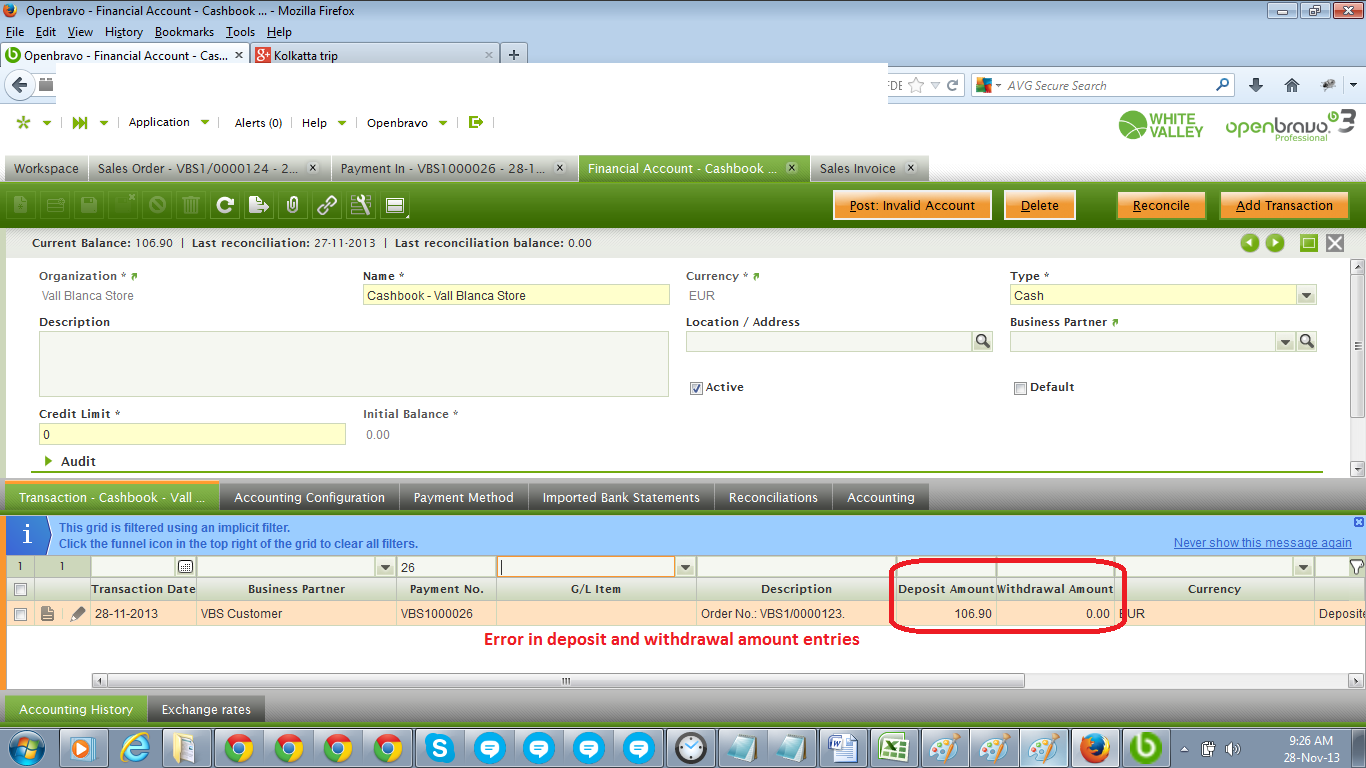1366x768 pixels.
Task: Click the Windows Start button
Action: (27, 747)
